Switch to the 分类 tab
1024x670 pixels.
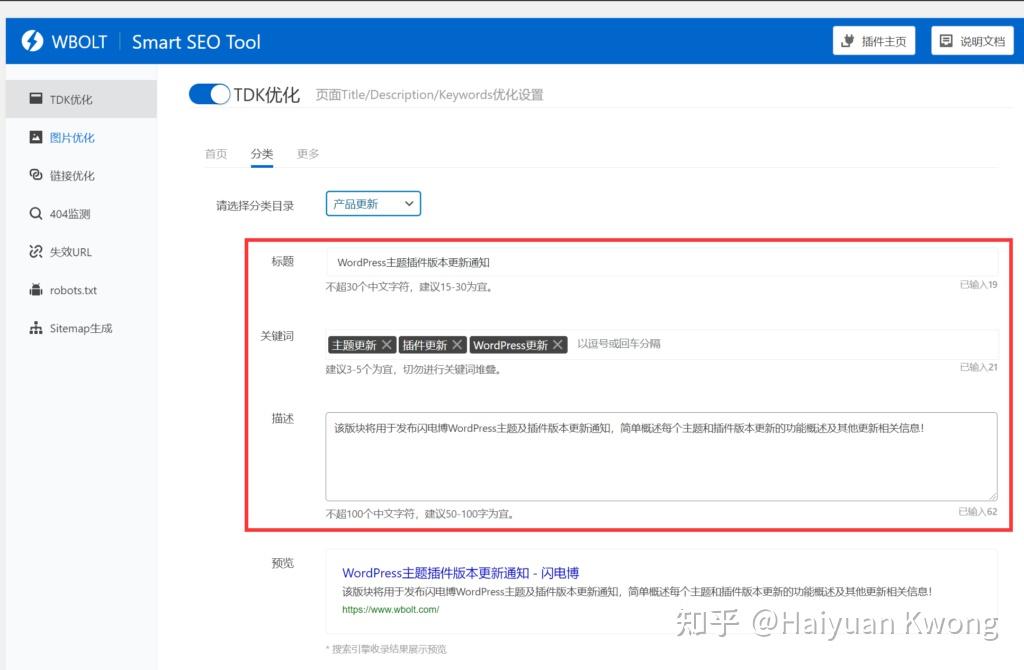tap(262, 154)
